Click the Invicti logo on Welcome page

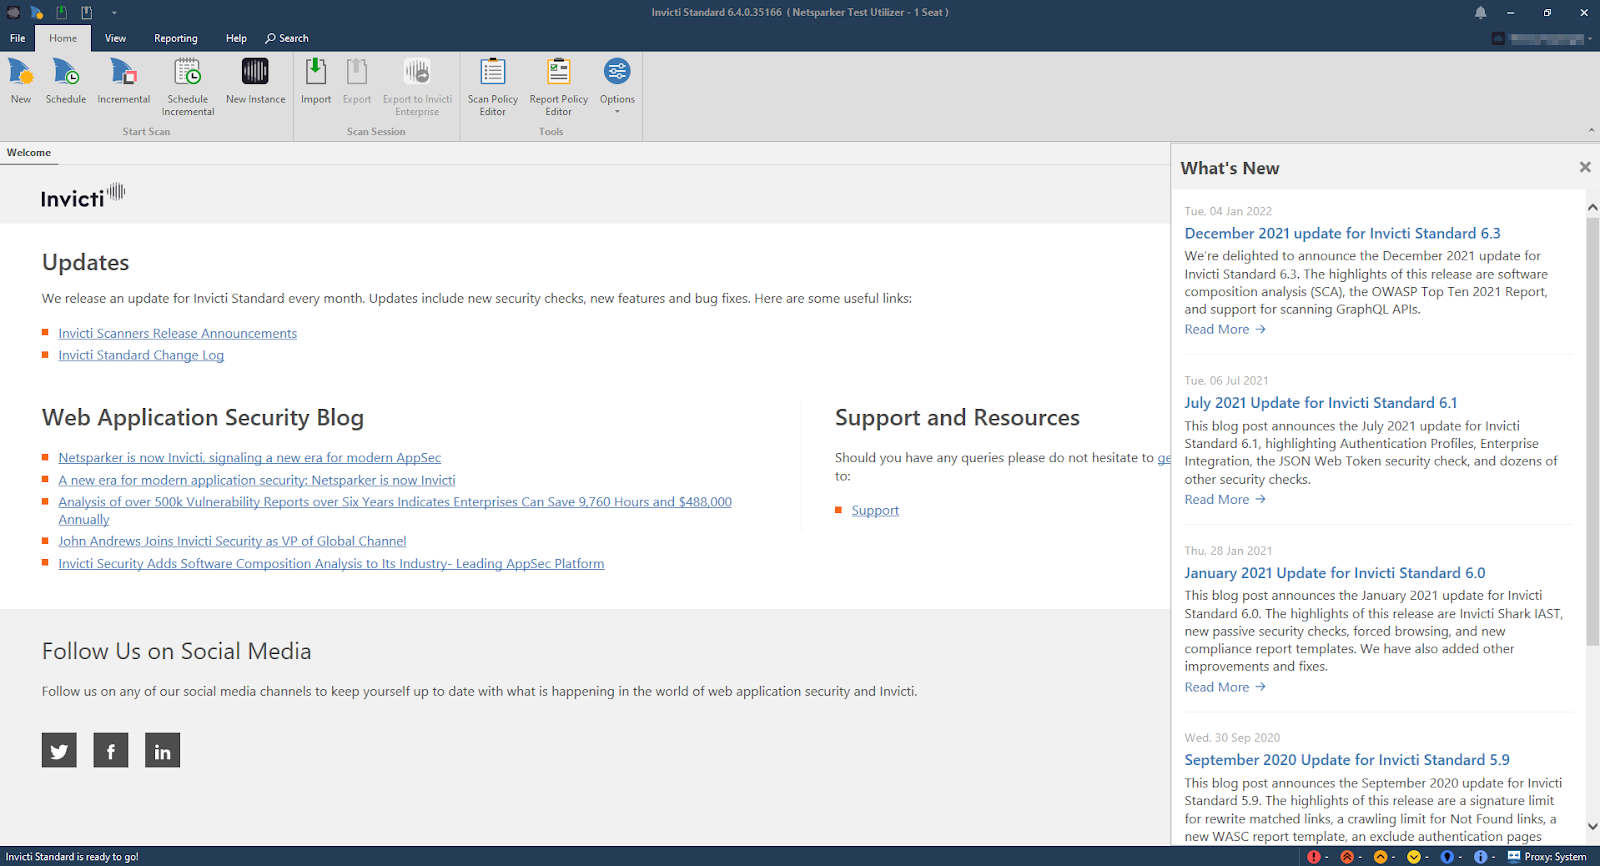pyautogui.click(x=83, y=196)
